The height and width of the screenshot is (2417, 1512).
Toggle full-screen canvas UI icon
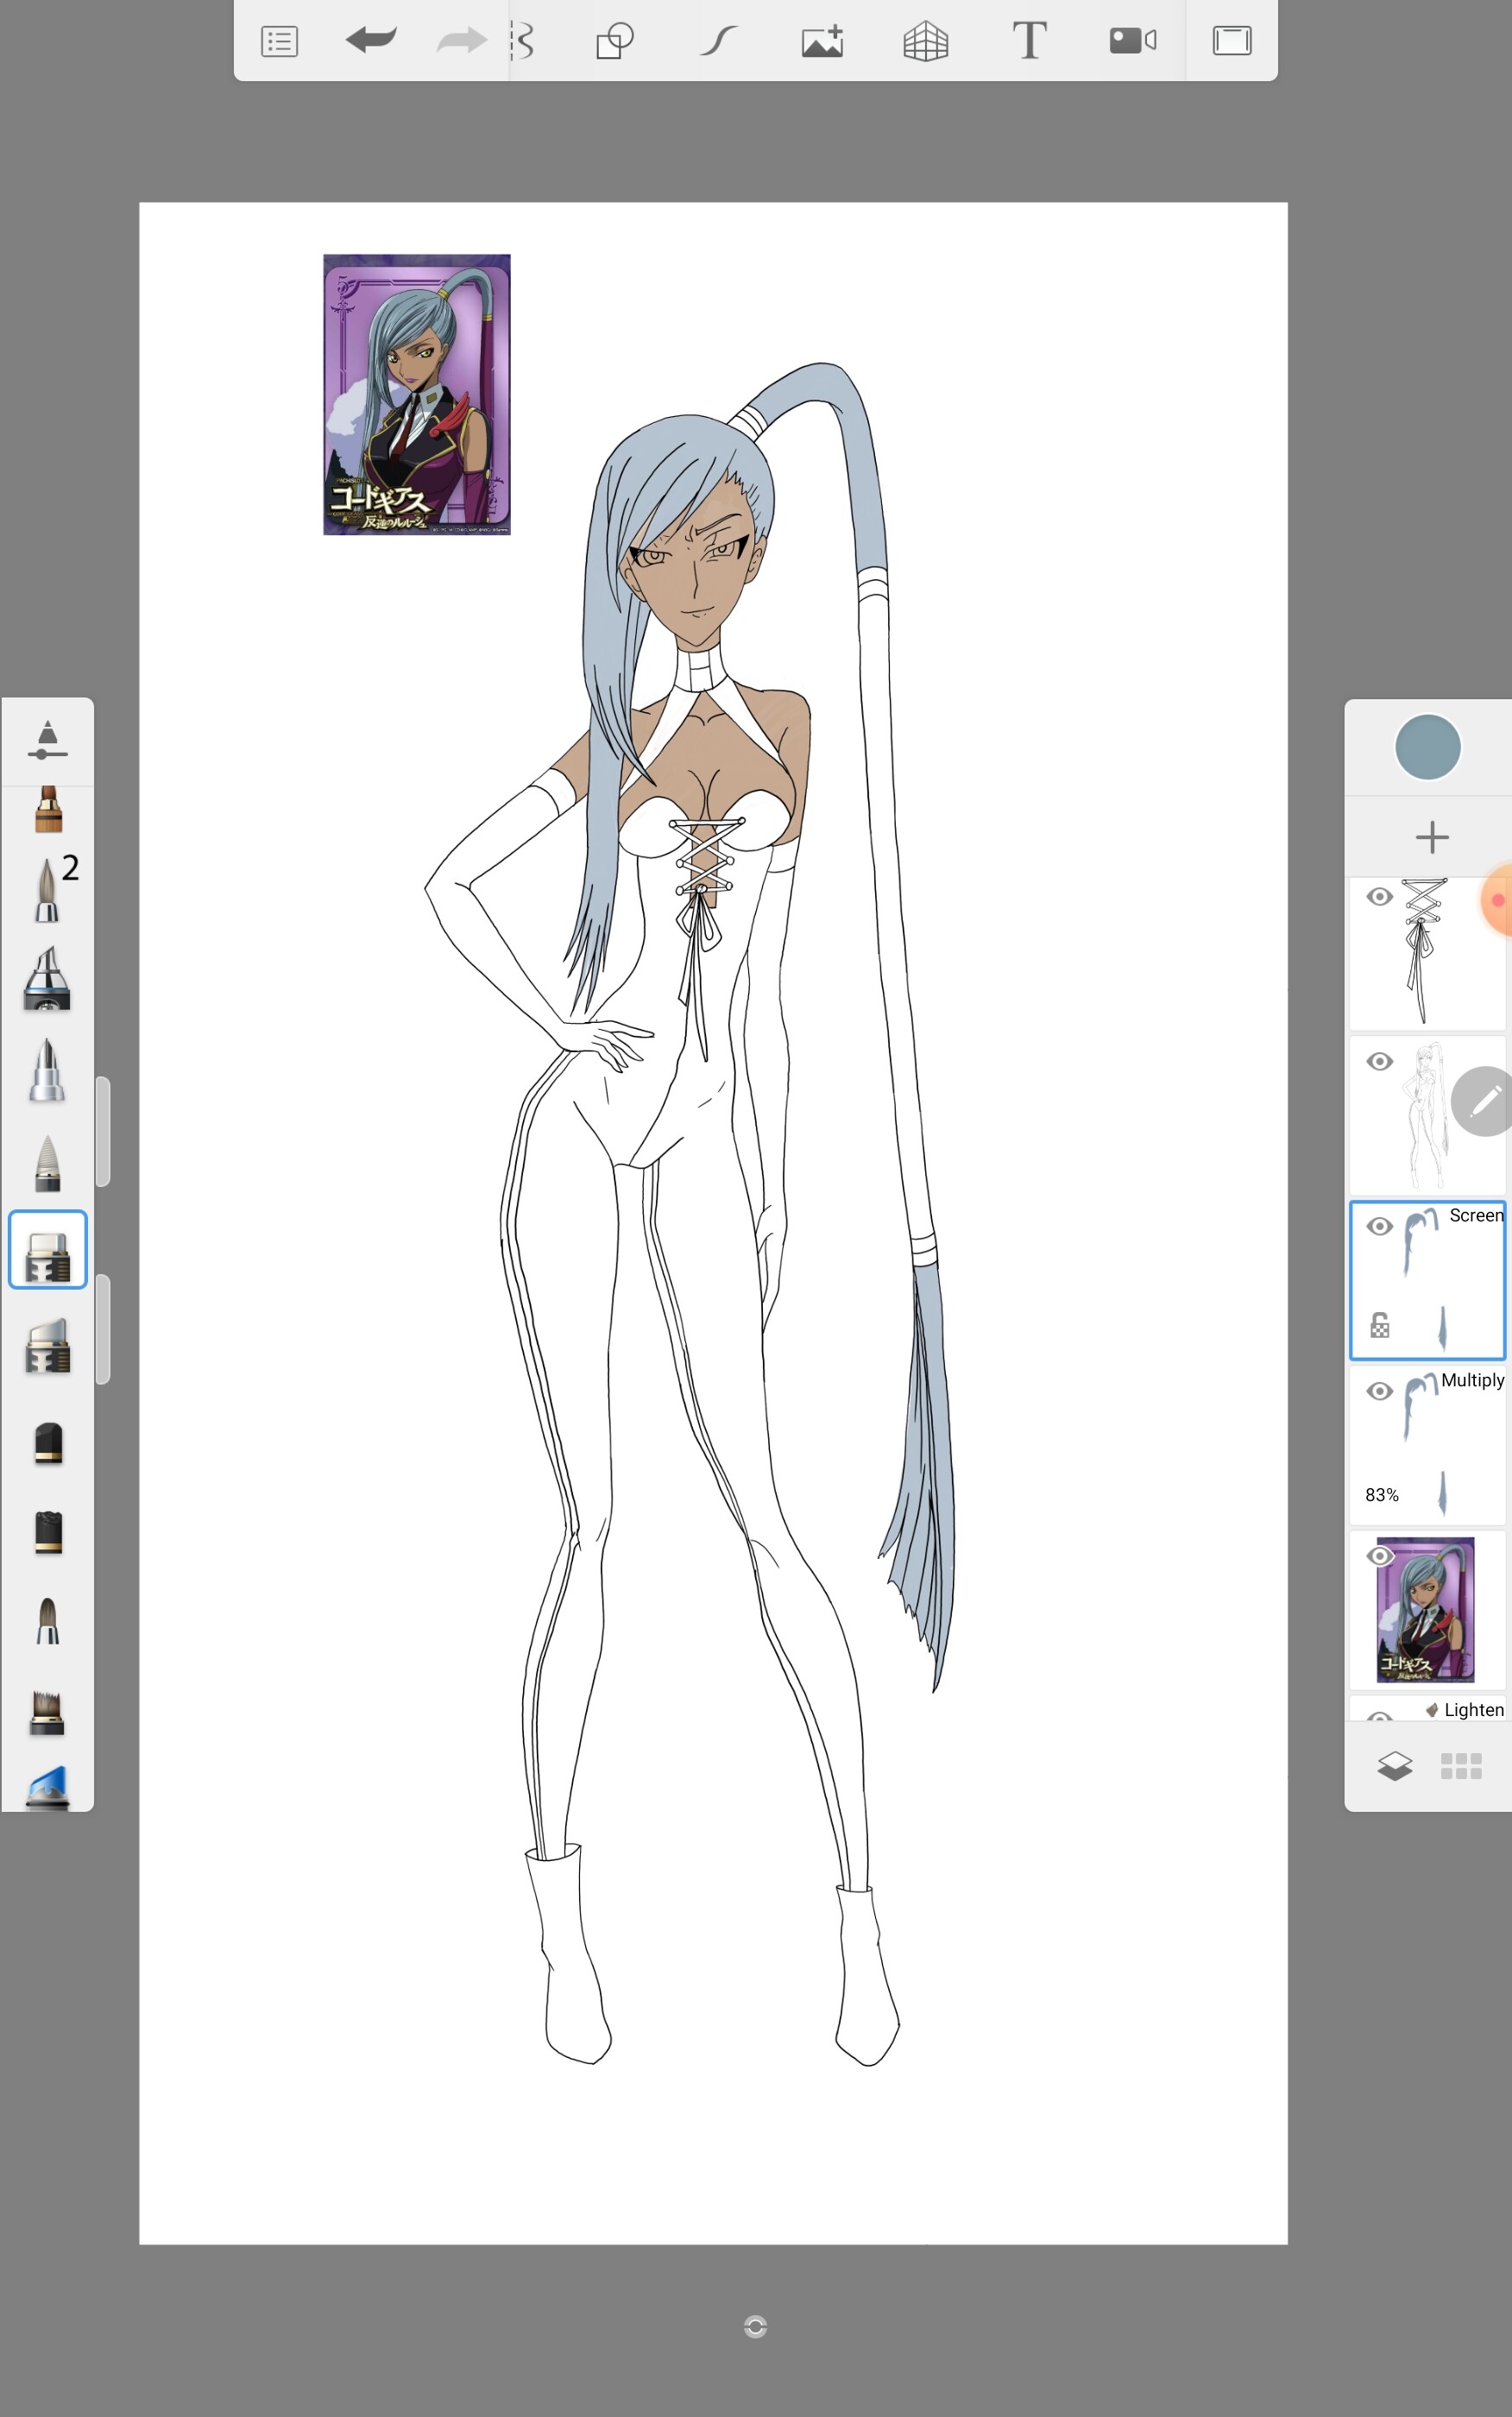tap(1232, 41)
